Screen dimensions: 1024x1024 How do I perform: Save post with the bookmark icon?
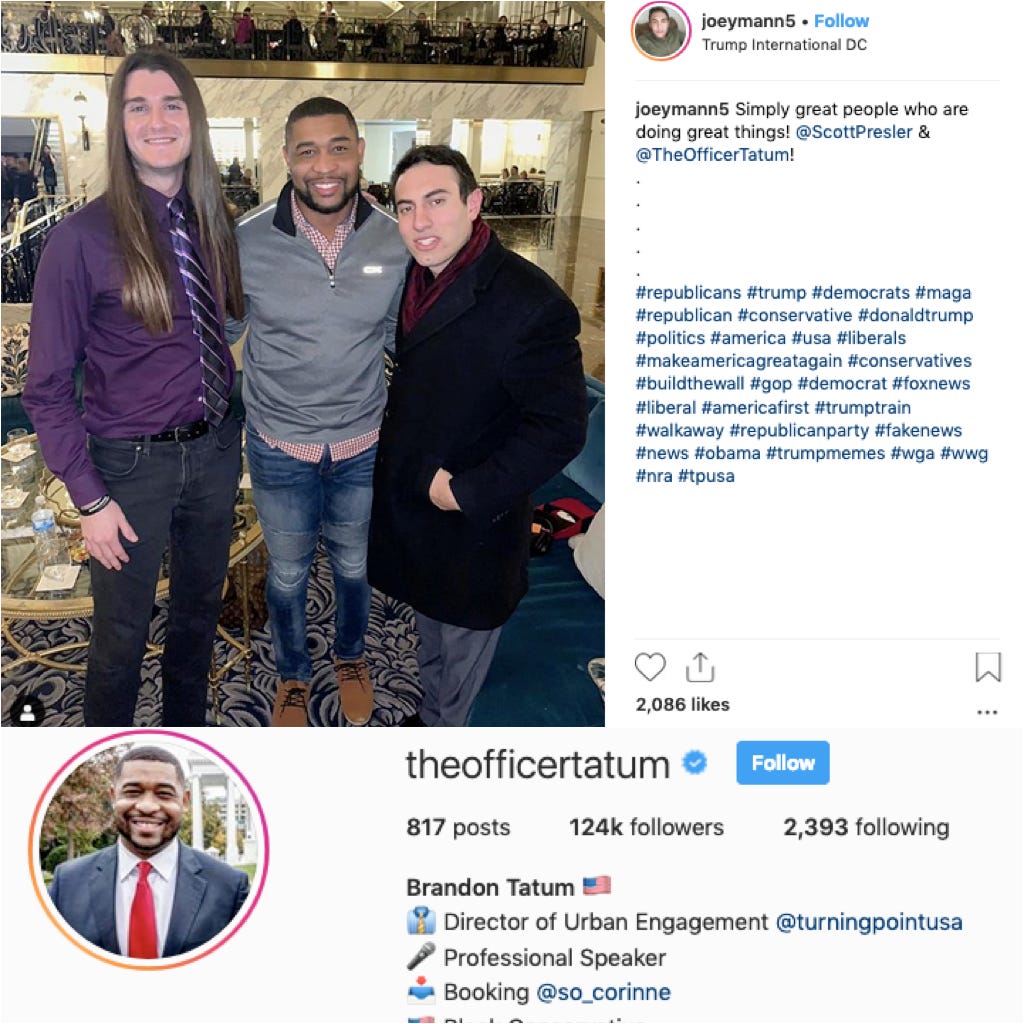pos(987,667)
